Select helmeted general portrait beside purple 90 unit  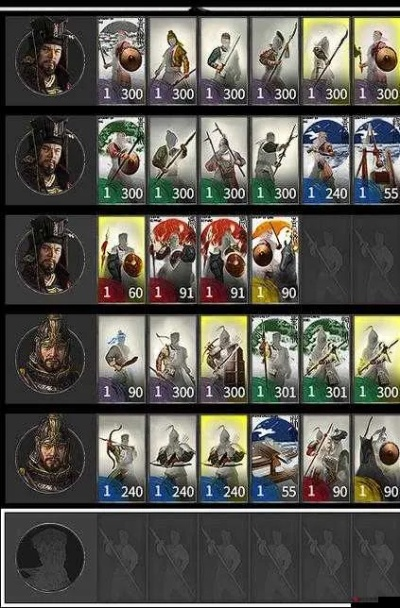coord(50,357)
